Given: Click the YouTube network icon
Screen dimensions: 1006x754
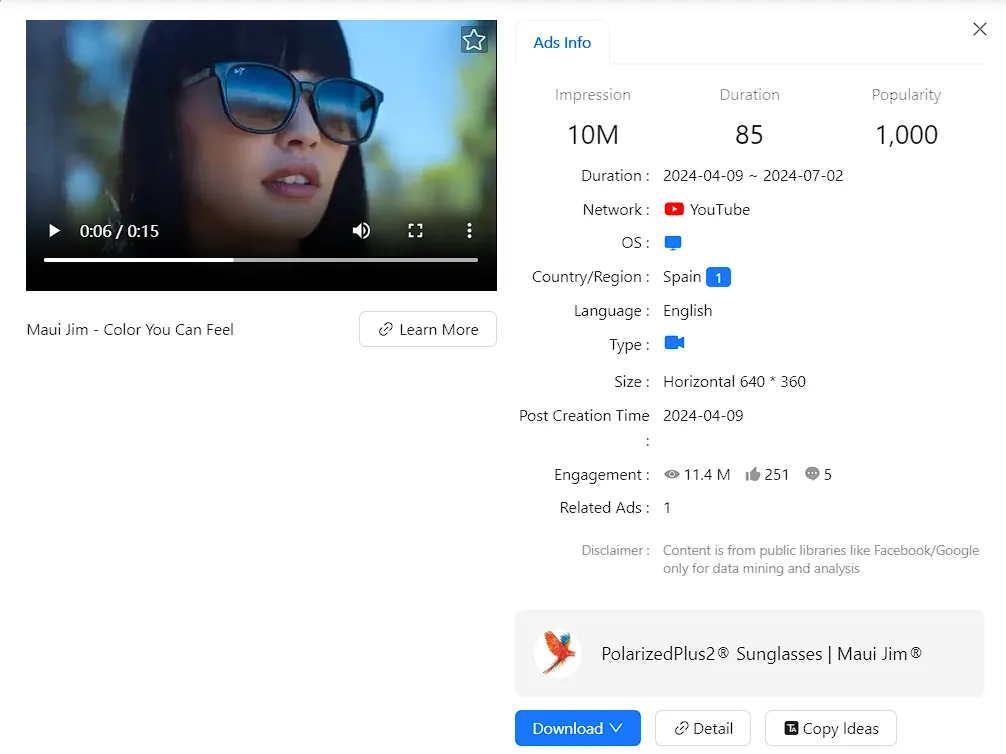Looking at the screenshot, I should (674, 209).
